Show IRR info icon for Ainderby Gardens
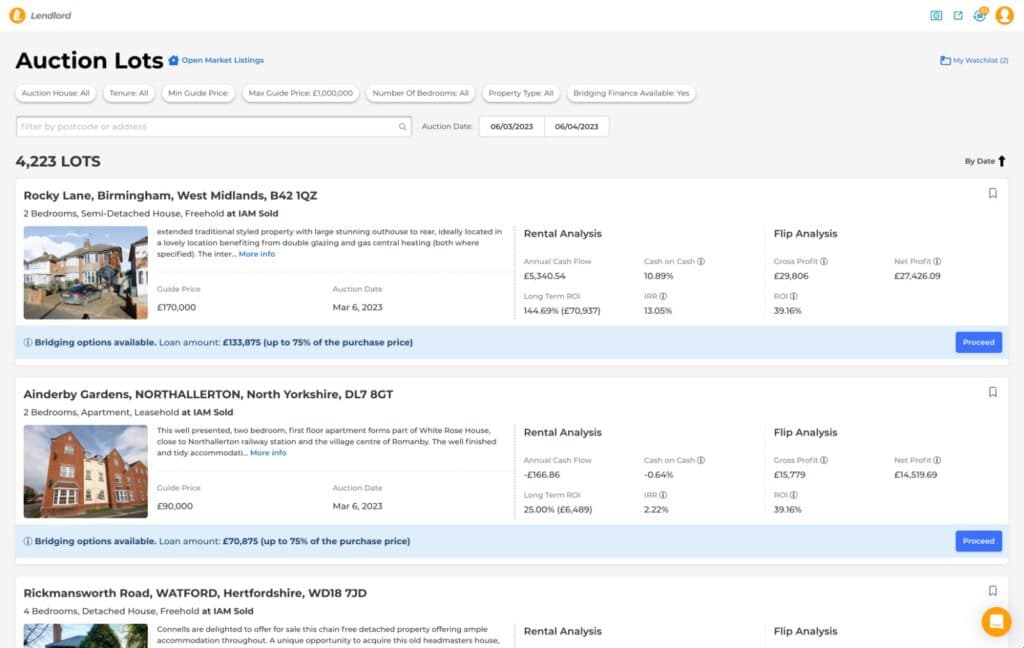The height and width of the screenshot is (648, 1024). [x=663, y=494]
